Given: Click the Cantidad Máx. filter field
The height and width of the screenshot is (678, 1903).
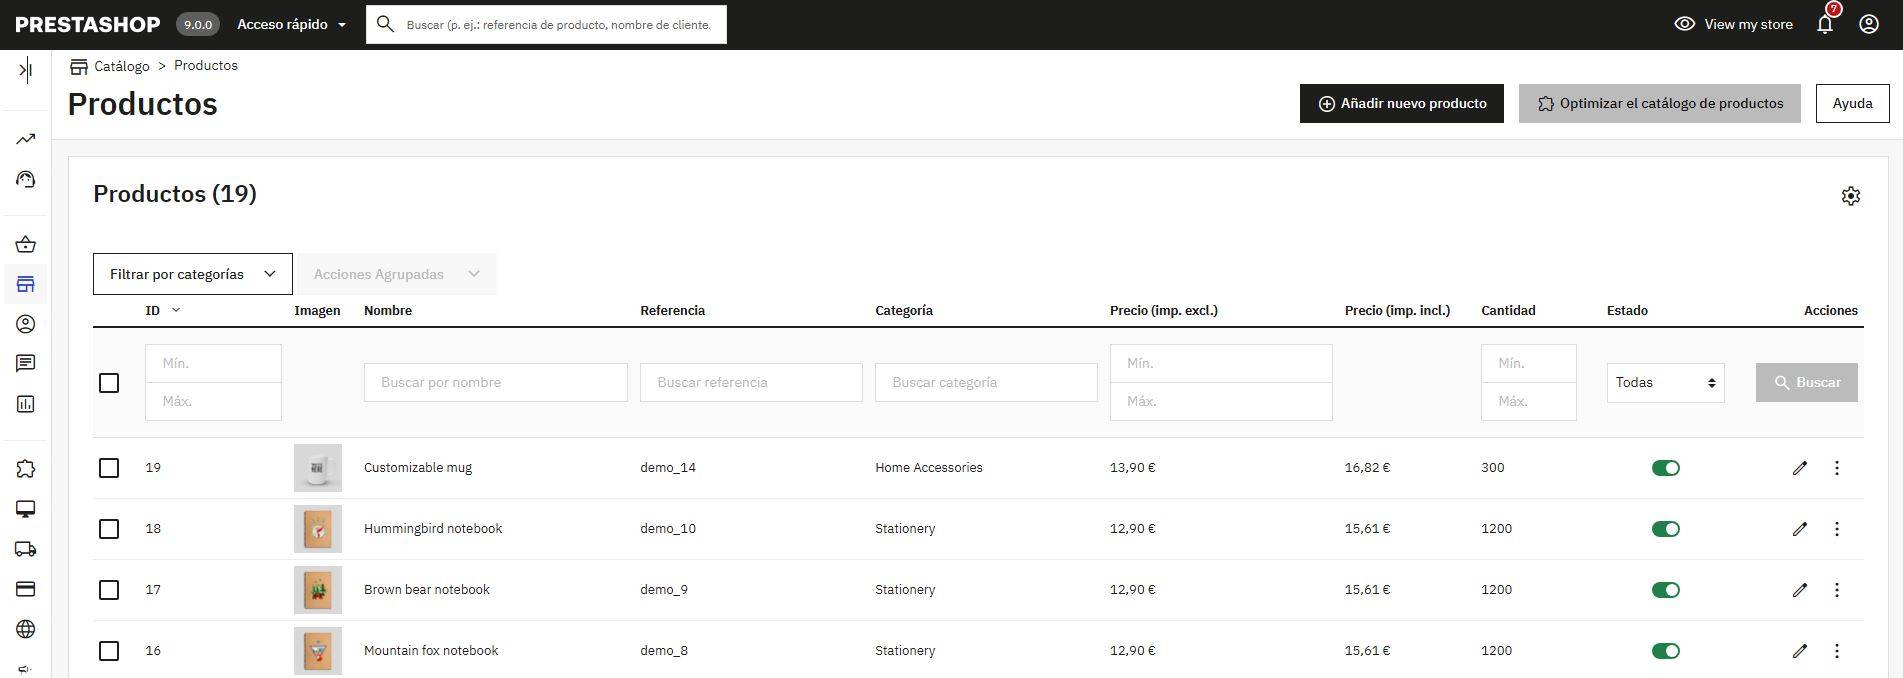Looking at the screenshot, I should coord(1529,401).
